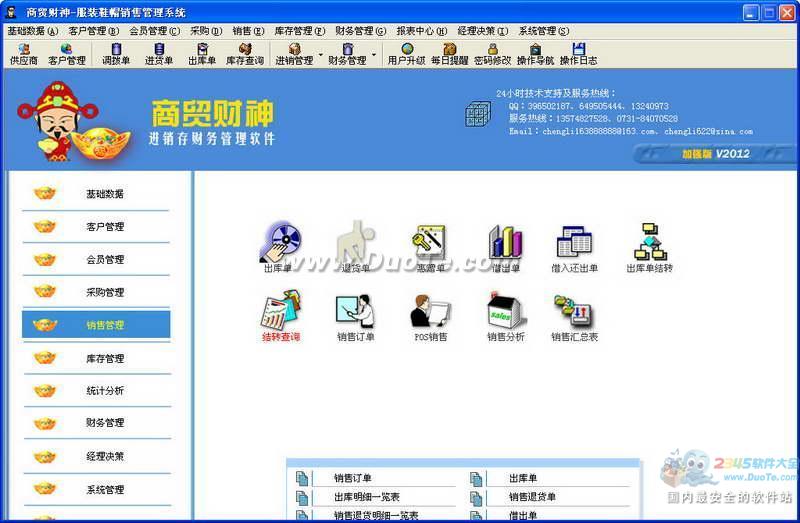Viewport: 800px width, 523px height.
Task: Open the 销售订单 link in bottom list
Action: (x=353, y=478)
